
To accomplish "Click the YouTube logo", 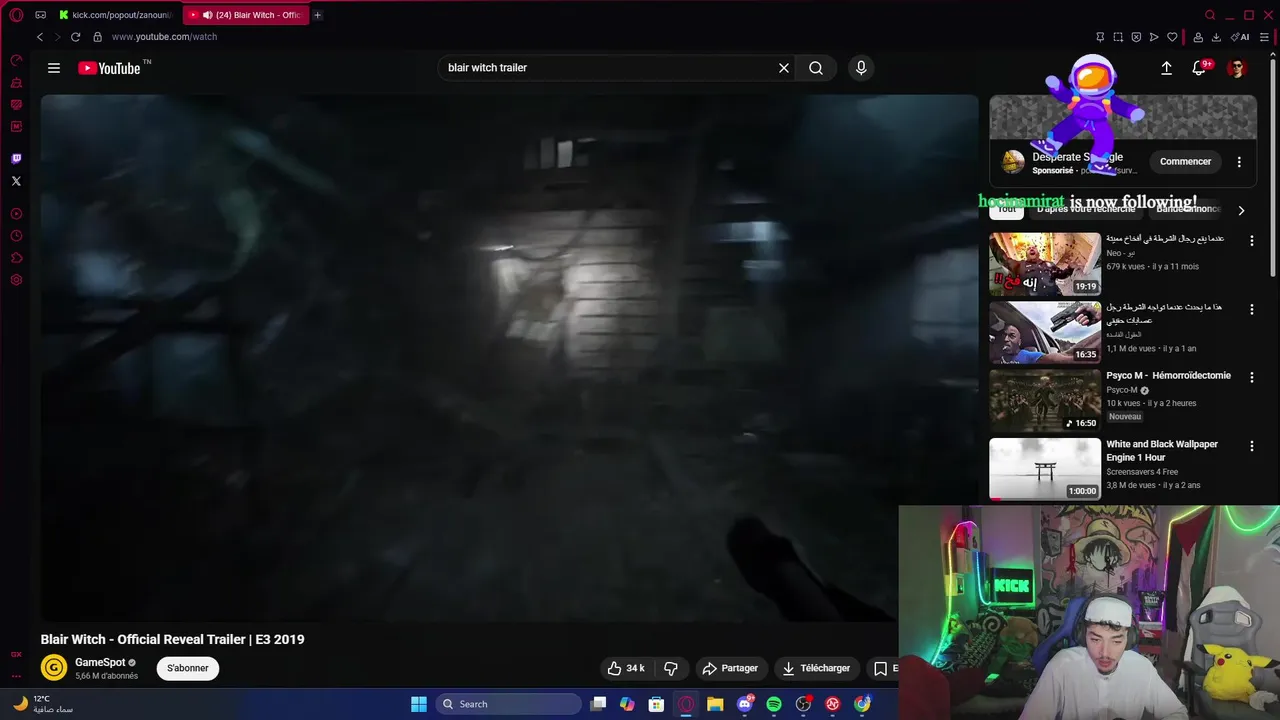I will pyautogui.click(x=109, y=68).
